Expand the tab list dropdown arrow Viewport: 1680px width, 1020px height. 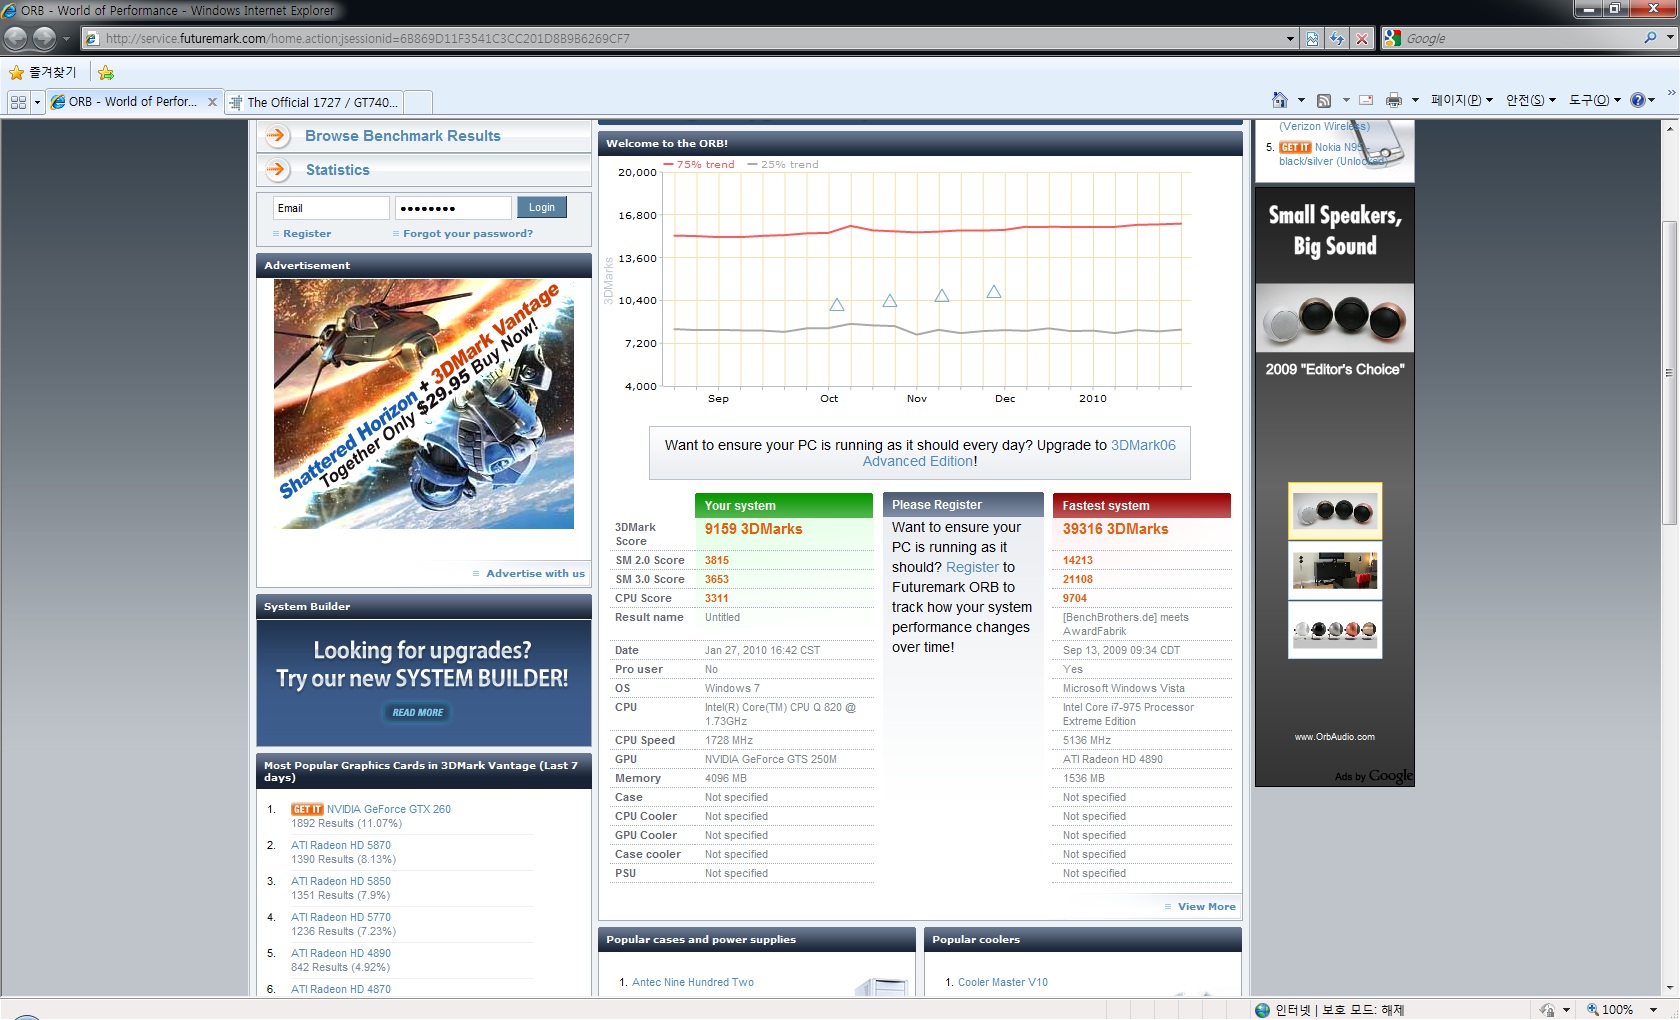37,102
